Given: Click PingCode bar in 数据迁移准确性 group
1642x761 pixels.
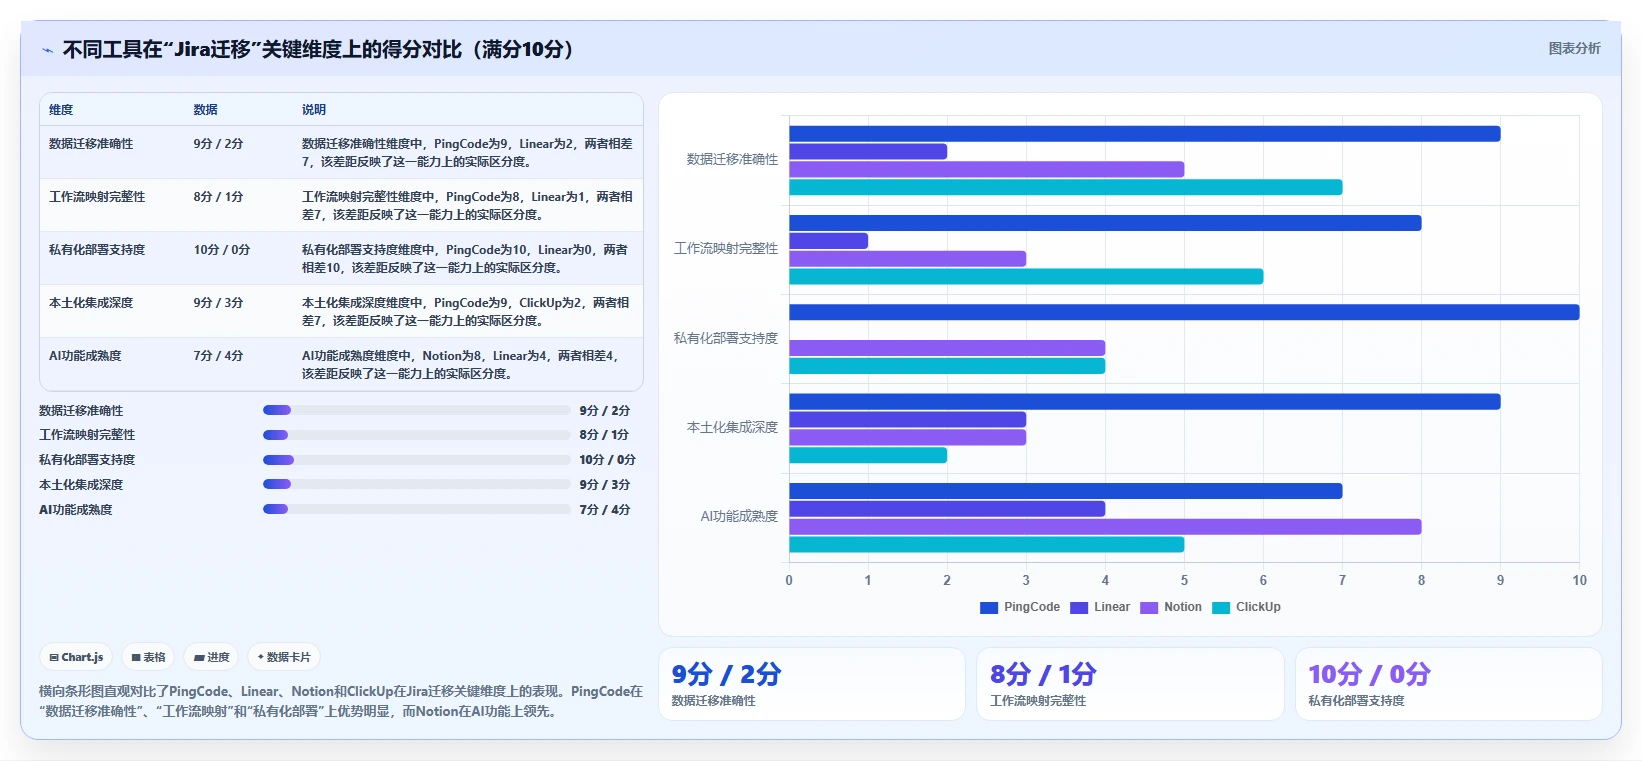Looking at the screenshot, I should tap(1145, 134).
